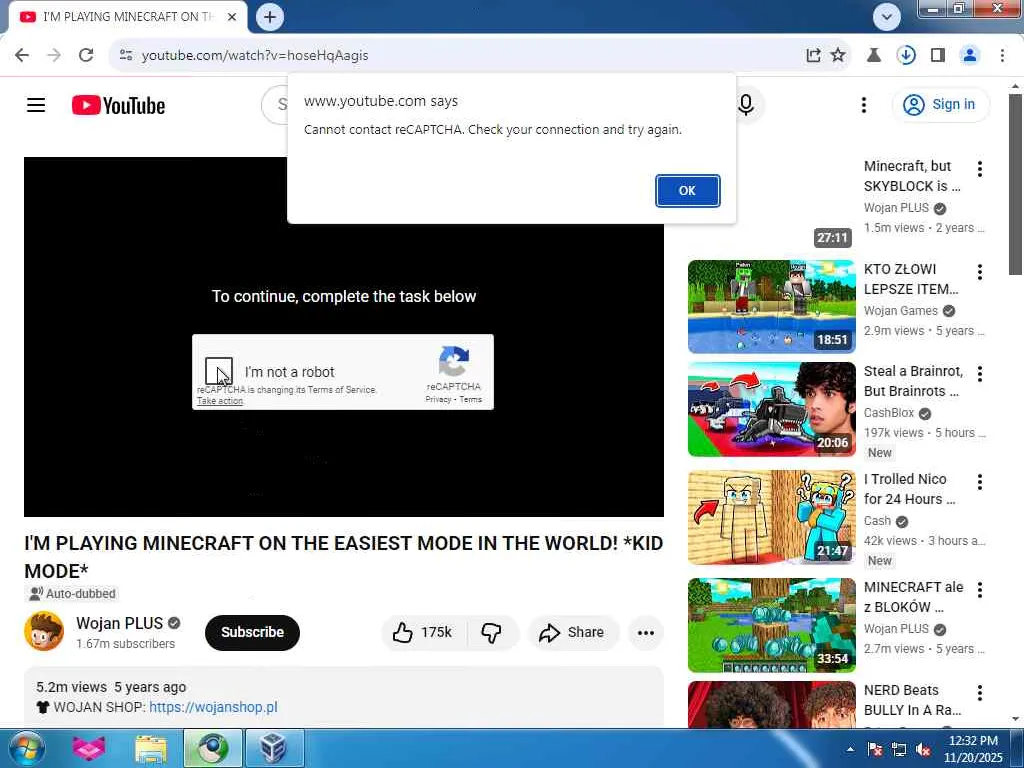Click the reCAPTCHA Take action link
Viewport: 1024px width, 768px height.
[x=220, y=401]
